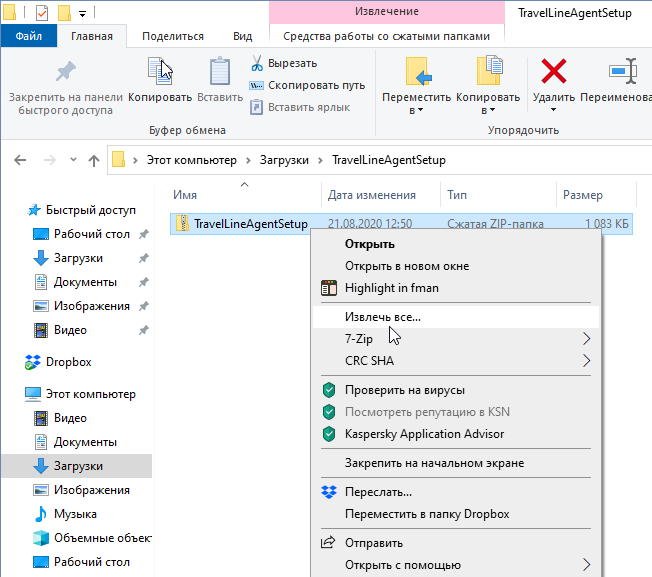The width and height of the screenshot is (652, 577).
Task: Open the Файл tab
Action: 29,36
